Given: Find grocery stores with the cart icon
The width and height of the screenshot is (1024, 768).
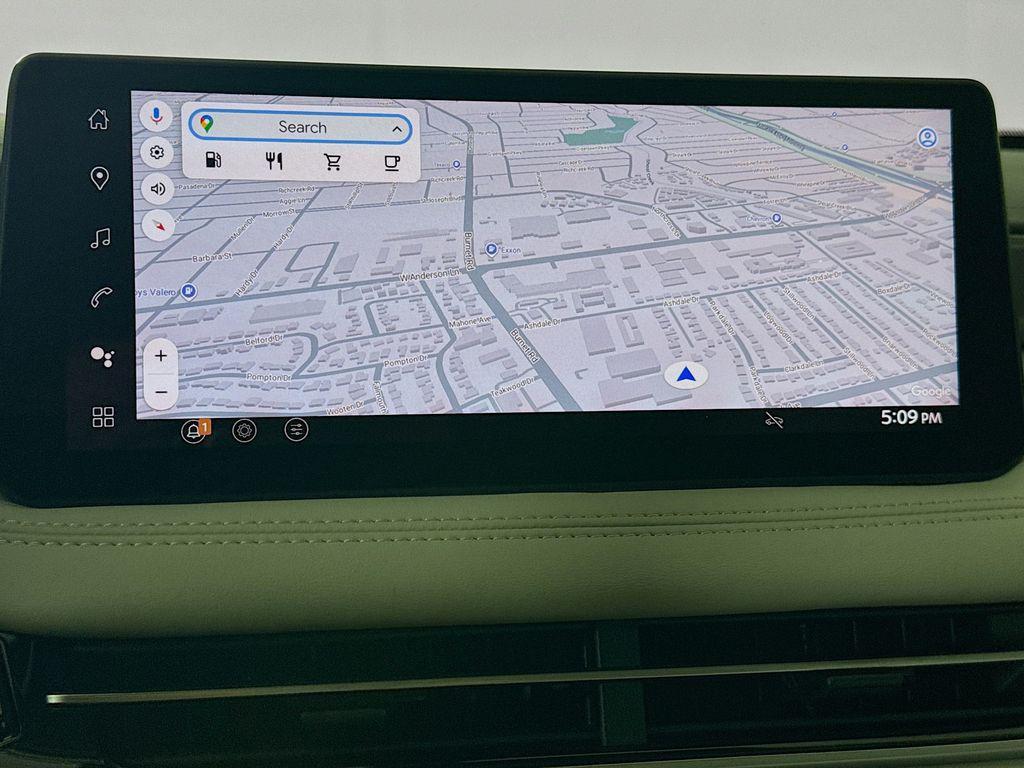Looking at the screenshot, I should 333,162.
